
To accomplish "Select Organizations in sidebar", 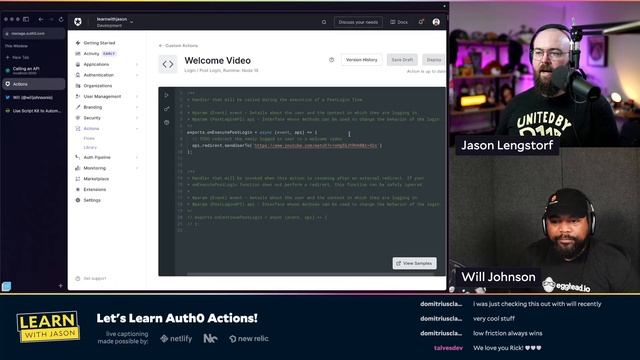I will tap(98, 86).
